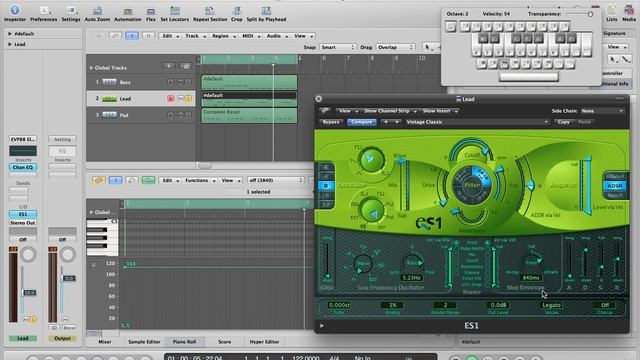Expand the Lead track inspector section
This screenshot has width=640, height=360.
10,44
